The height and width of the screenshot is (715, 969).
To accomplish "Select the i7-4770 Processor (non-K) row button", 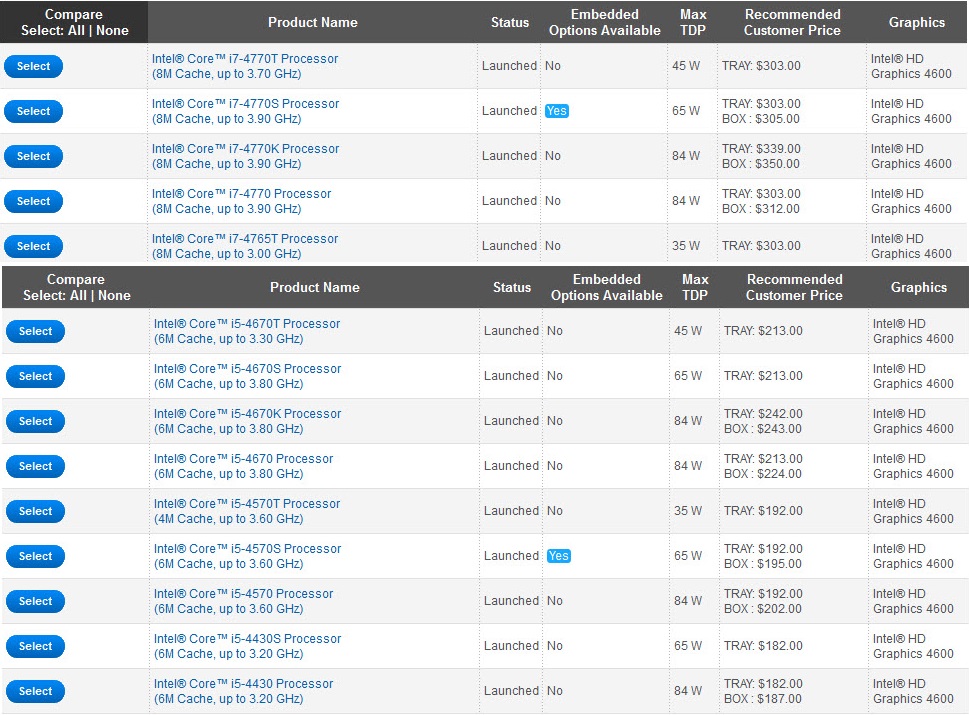I will 33,201.
